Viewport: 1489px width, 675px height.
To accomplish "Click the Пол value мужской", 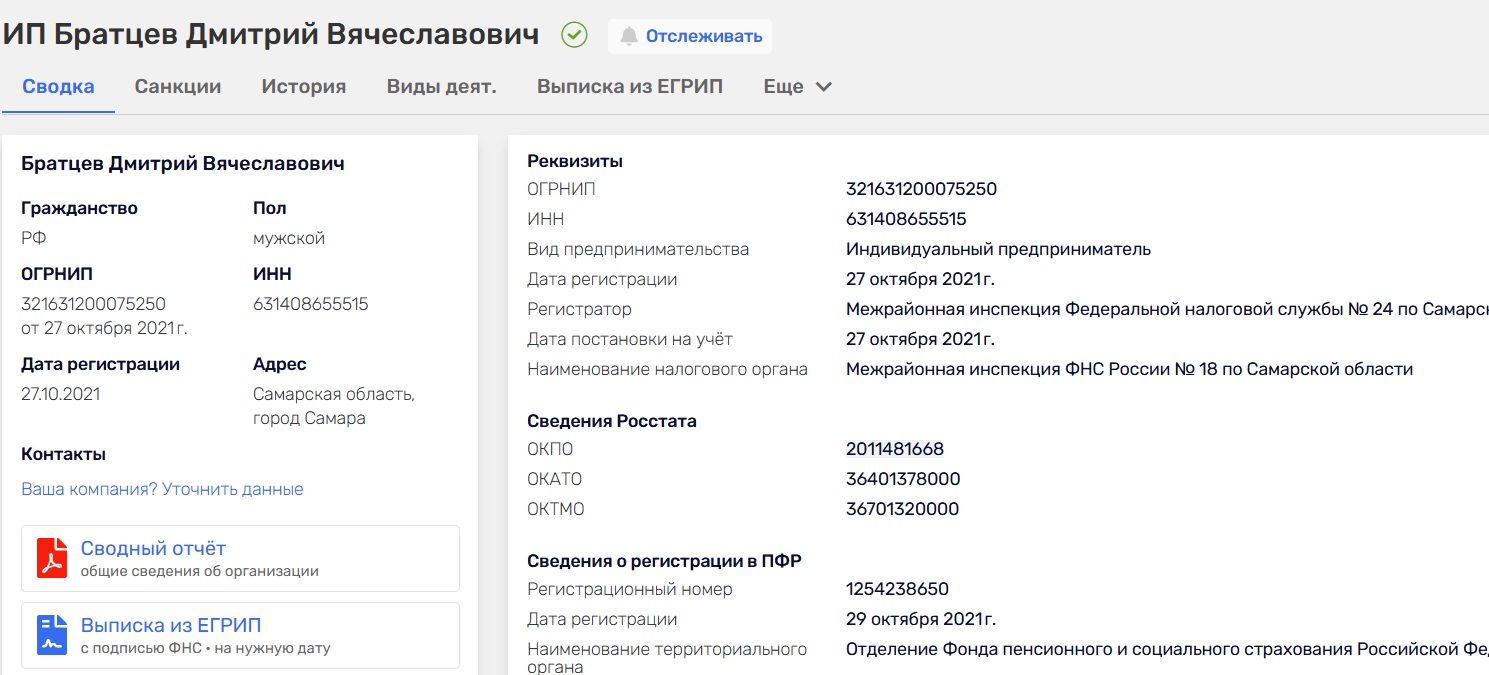I will pos(289,238).
